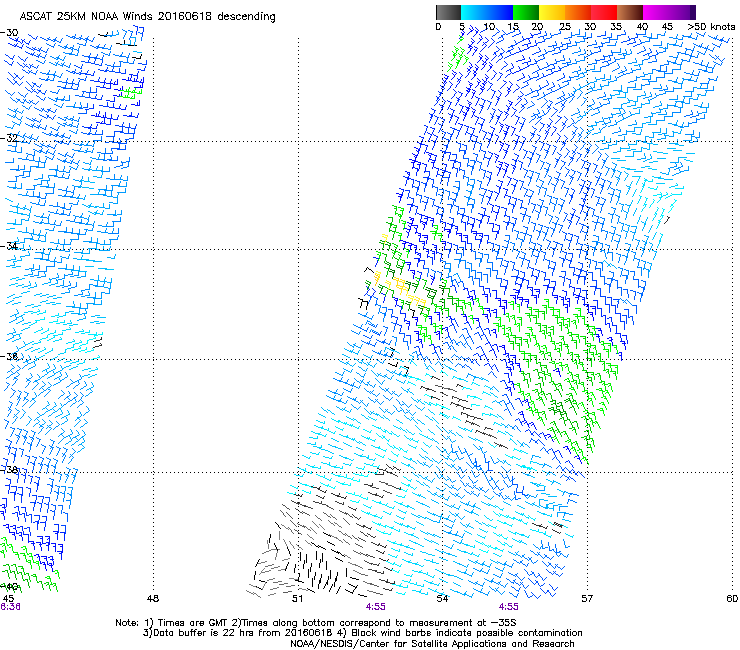This screenshot has height=650, width=740.
Task: Click the '60' longitude label
Action: [x=732, y=598]
